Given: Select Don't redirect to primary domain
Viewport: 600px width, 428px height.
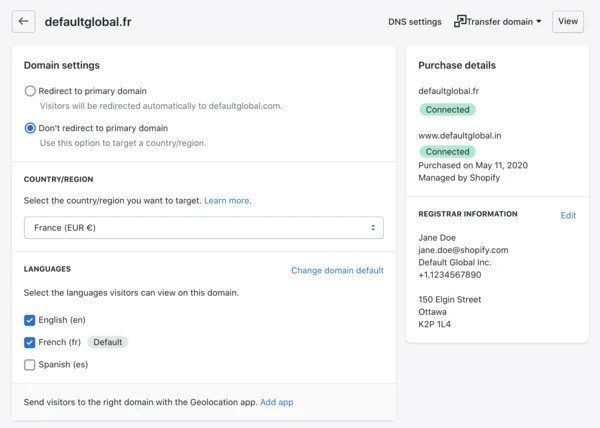Looking at the screenshot, I should tap(30, 128).
